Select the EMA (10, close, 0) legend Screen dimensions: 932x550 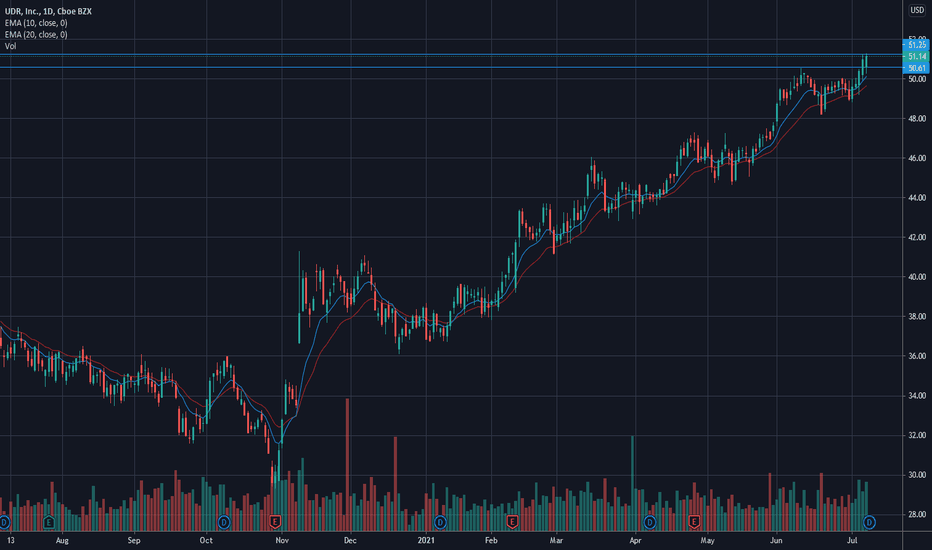pos(36,23)
